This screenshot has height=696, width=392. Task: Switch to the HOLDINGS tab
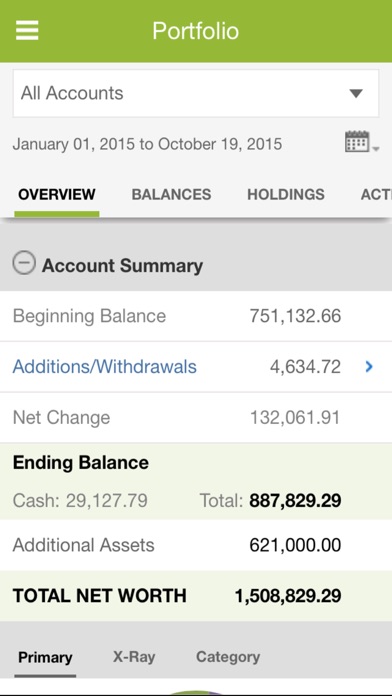point(286,194)
